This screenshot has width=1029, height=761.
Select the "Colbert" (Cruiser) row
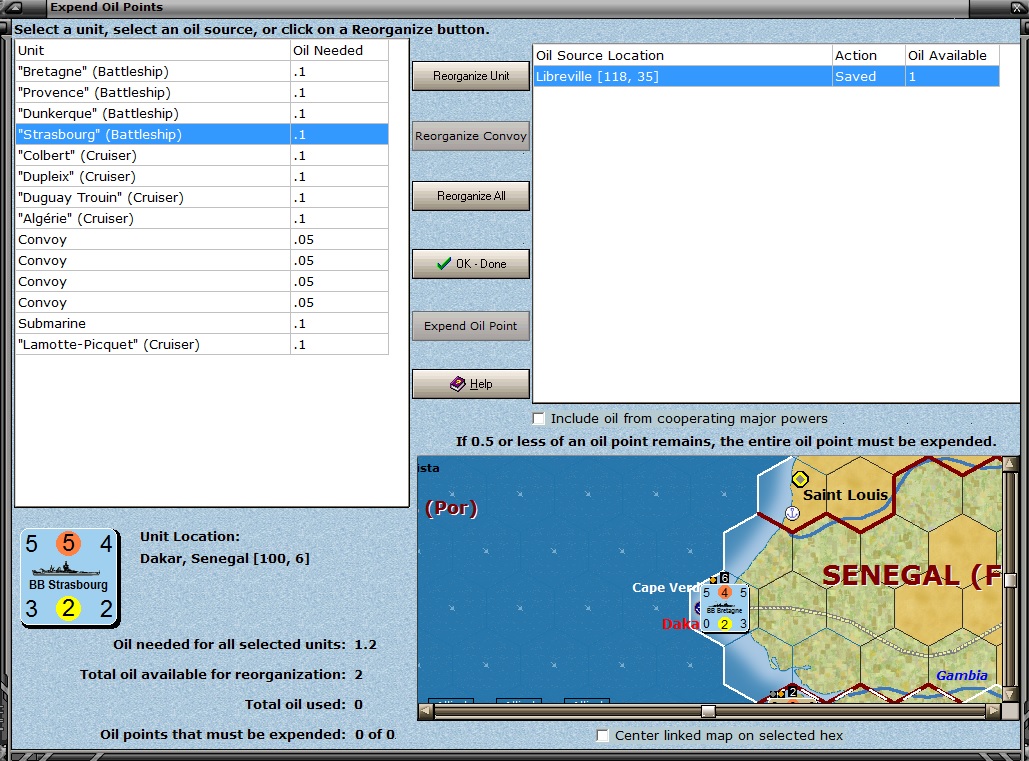tap(202, 155)
